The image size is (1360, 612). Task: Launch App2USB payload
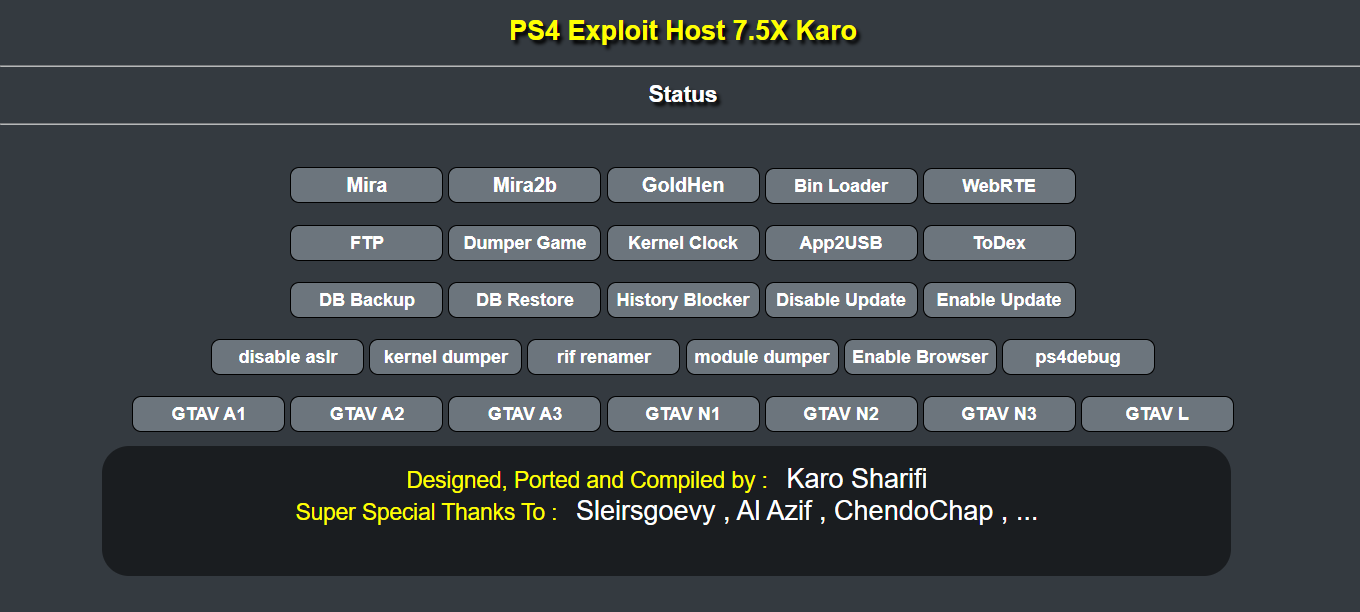coord(841,242)
